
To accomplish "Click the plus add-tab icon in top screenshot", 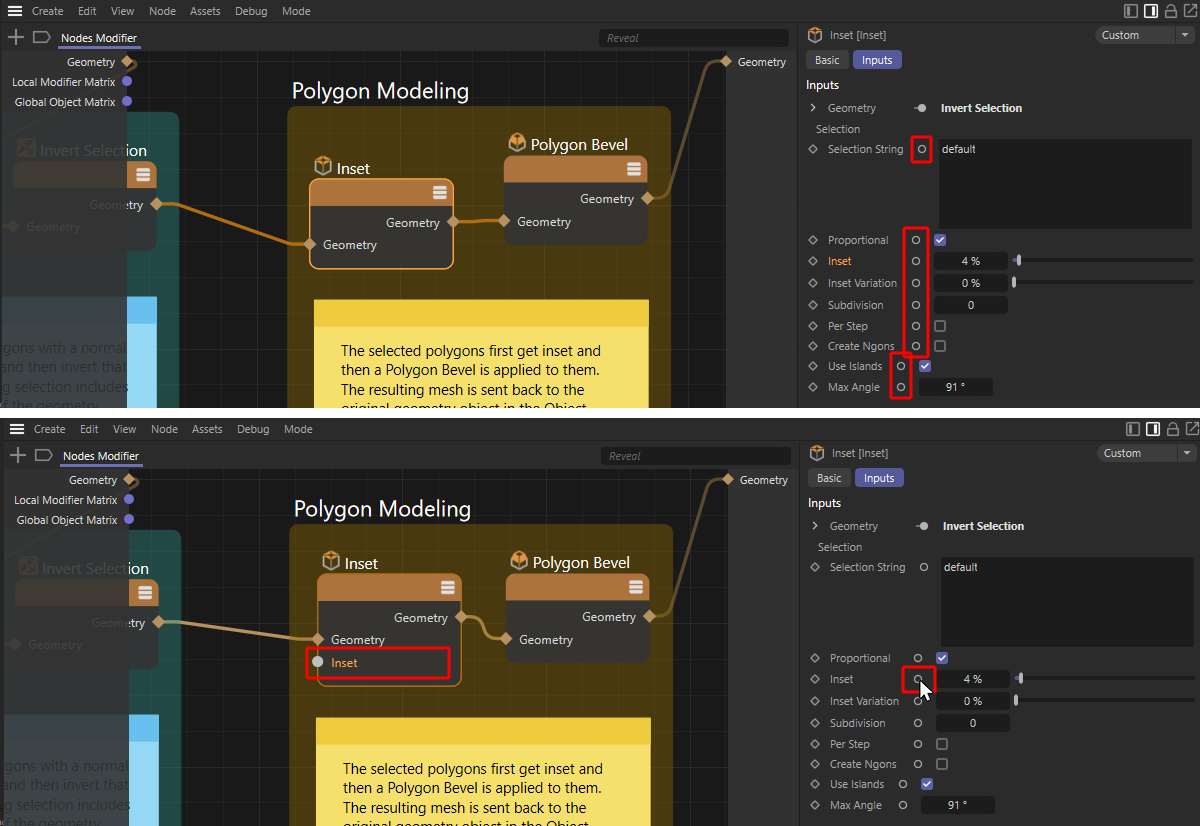I will coord(16,38).
